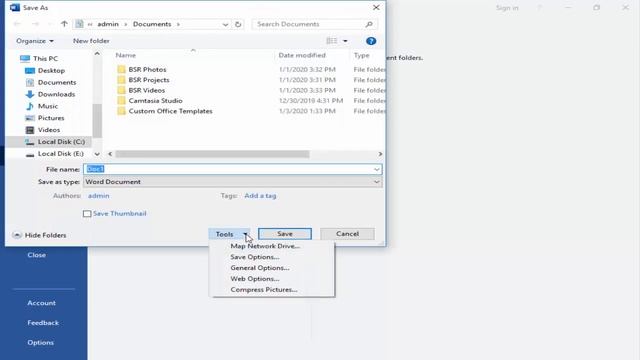640x360 pixels.
Task: Click admin in the address bar breadcrumb
Action: click(x=108, y=24)
